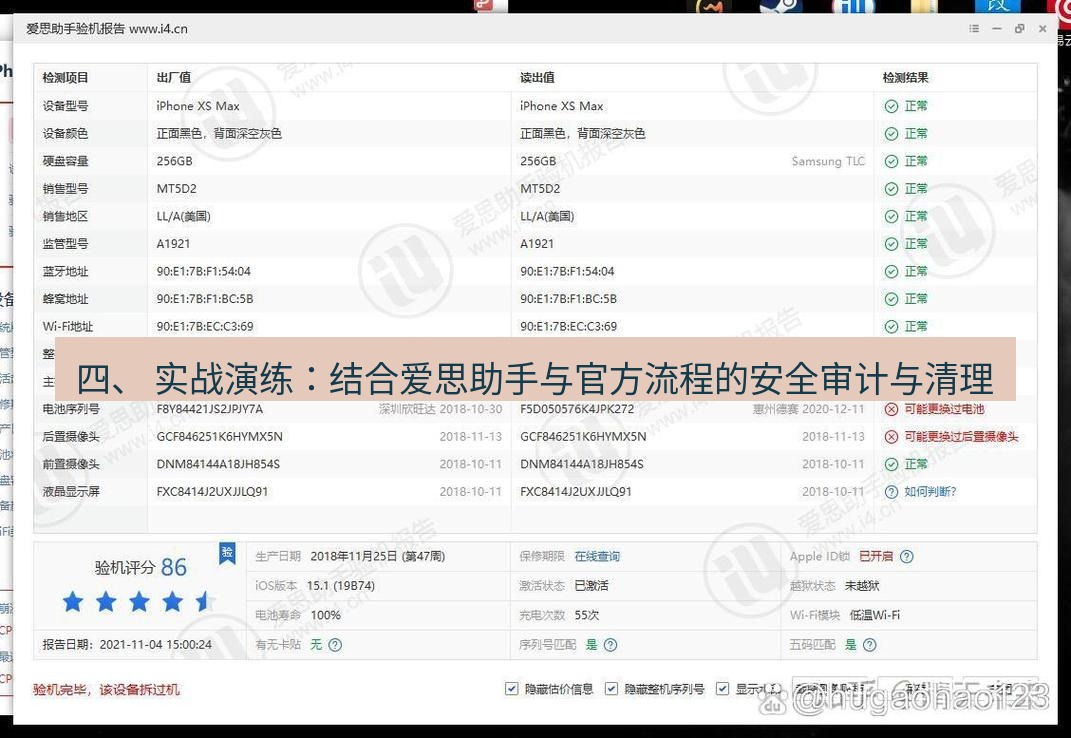
Task: Open help icon beside 序列号匹配 是
Action: tap(611, 644)
